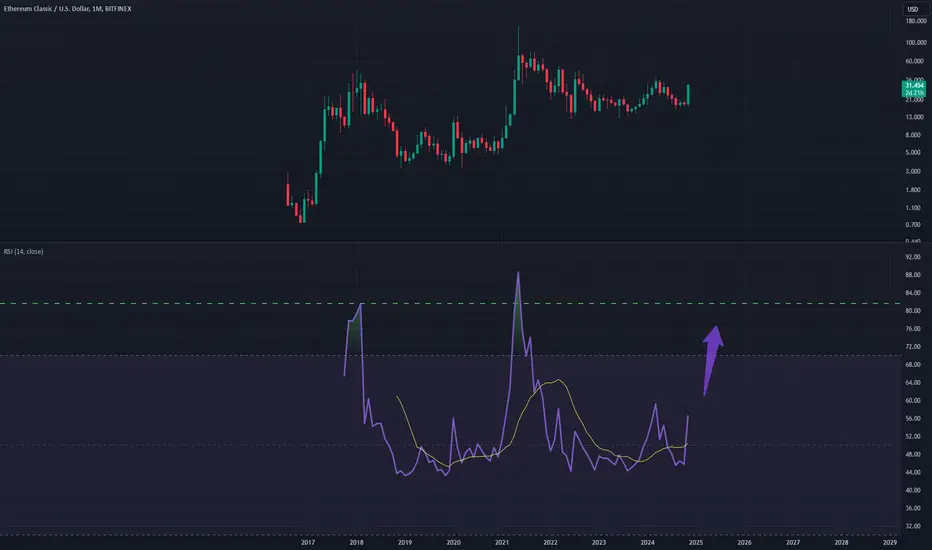Click the 5.000 price axis label
Screen dimensions: 932x550
click(x=913, y=153)
